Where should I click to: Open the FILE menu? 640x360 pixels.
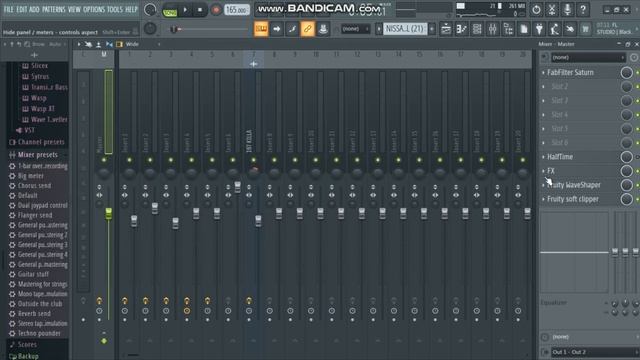(8, 9)
